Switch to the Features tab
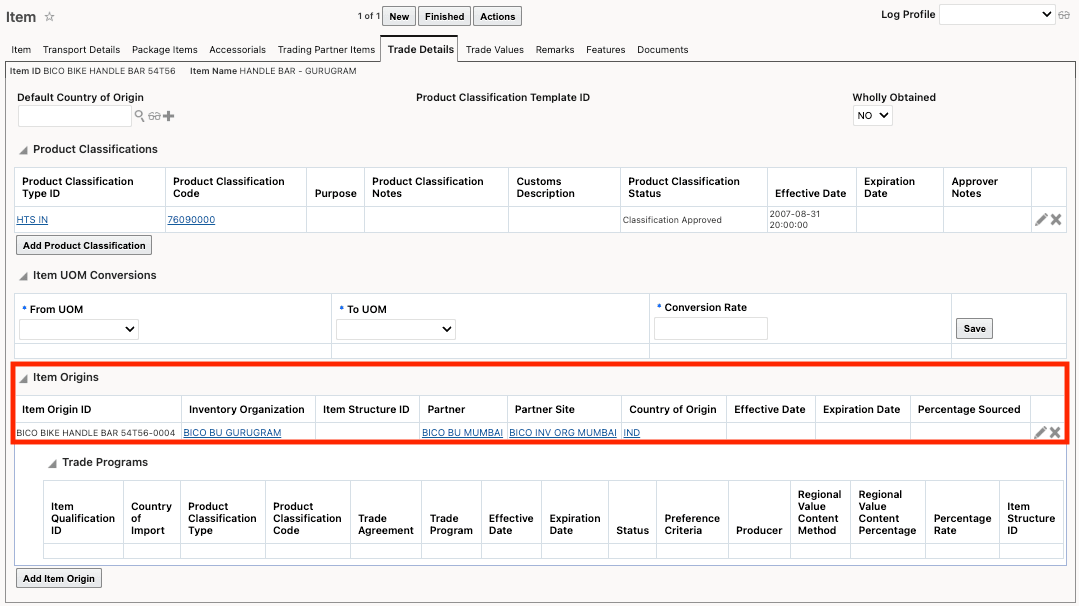 tap(606, 50)
